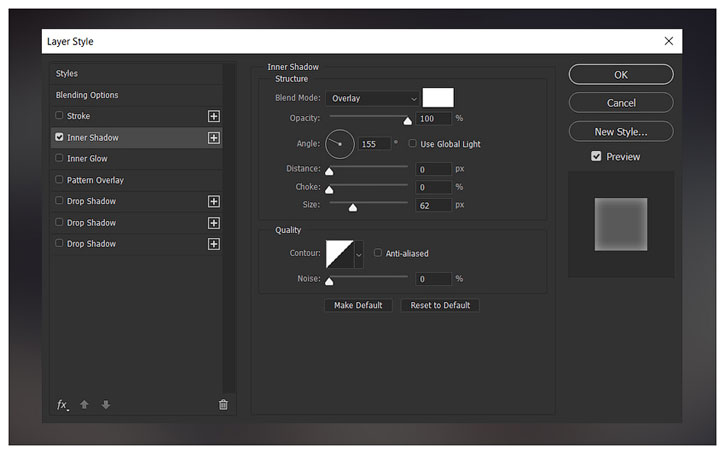Click Reset to Default
The image size is (725, 454).
click(x=440, y=305)
